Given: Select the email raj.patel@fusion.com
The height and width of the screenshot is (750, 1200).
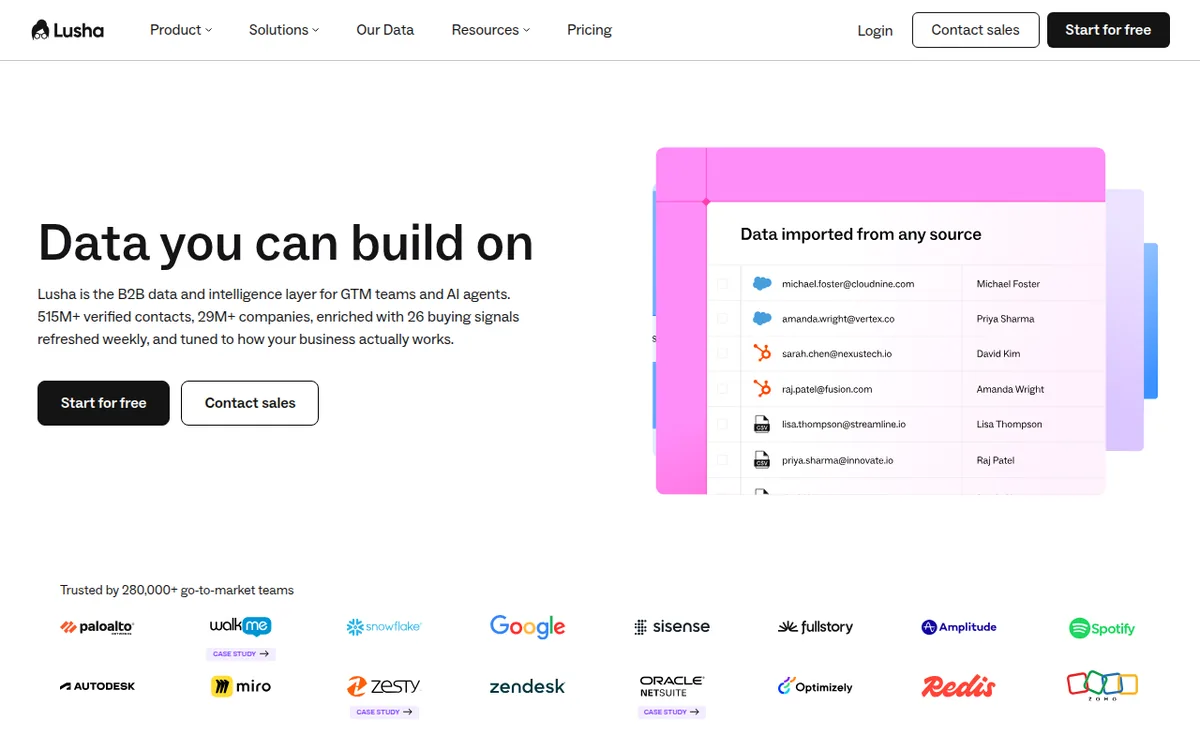Looking at the screenshot, I should click(x=827, y=389).
